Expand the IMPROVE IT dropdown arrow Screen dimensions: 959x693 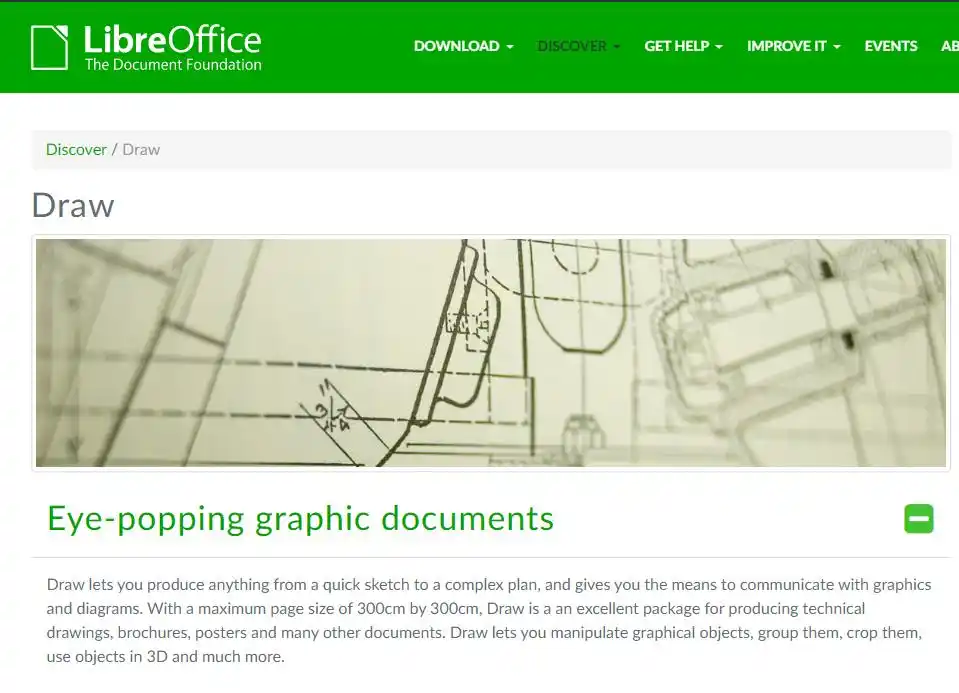pyautogui.click(x=837, y=47)
